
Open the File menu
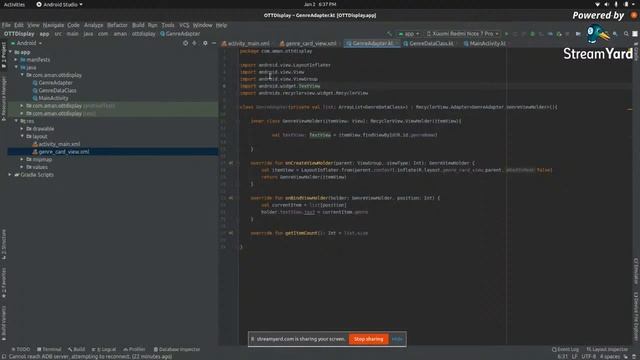point(6,25)
